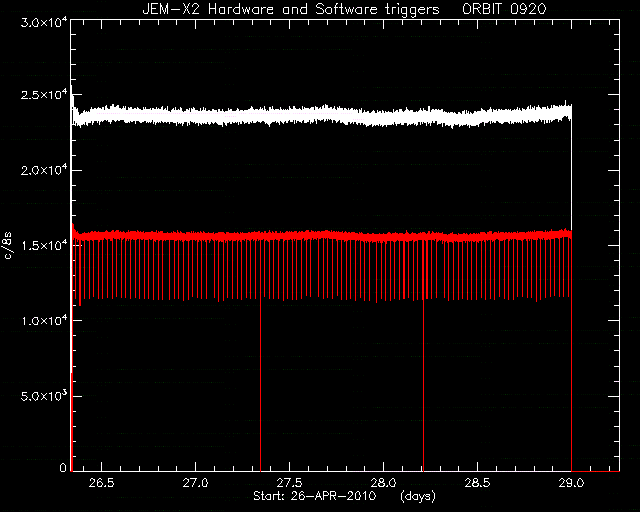640x512 pixels.
Task: Click the 28.0 x-axis tick label
Action: click(x=383, y=483)
